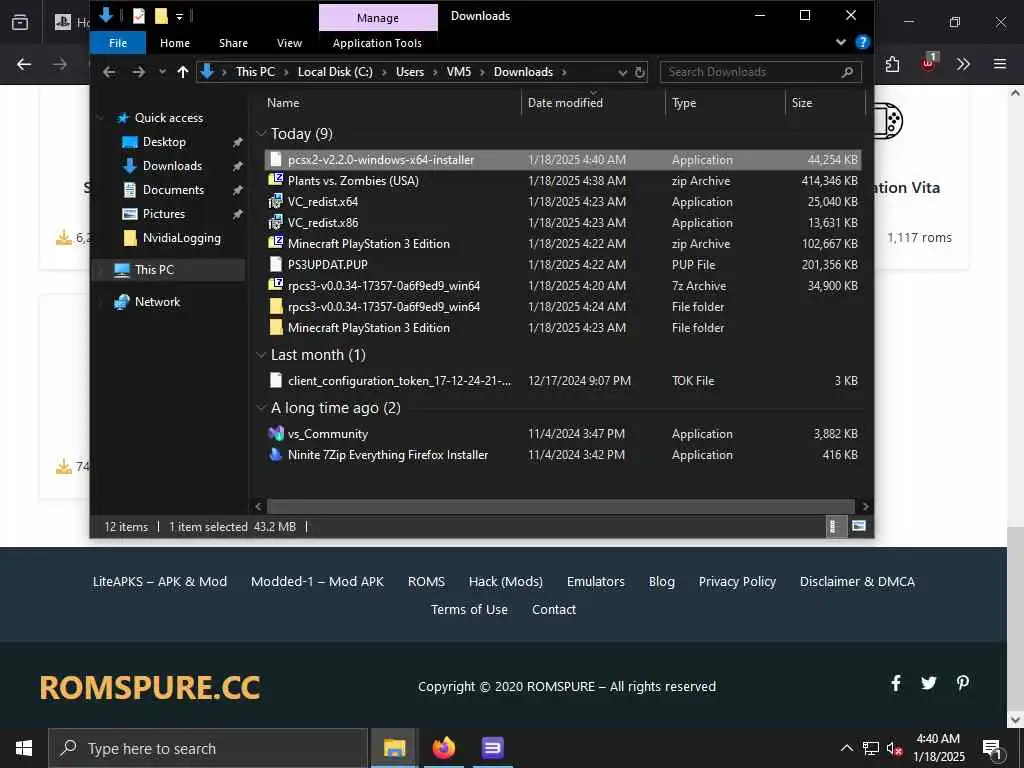Select Plants vs. Zombies zip icon
The width and height of the screenshot is (1024, 768).
(276, 180)
